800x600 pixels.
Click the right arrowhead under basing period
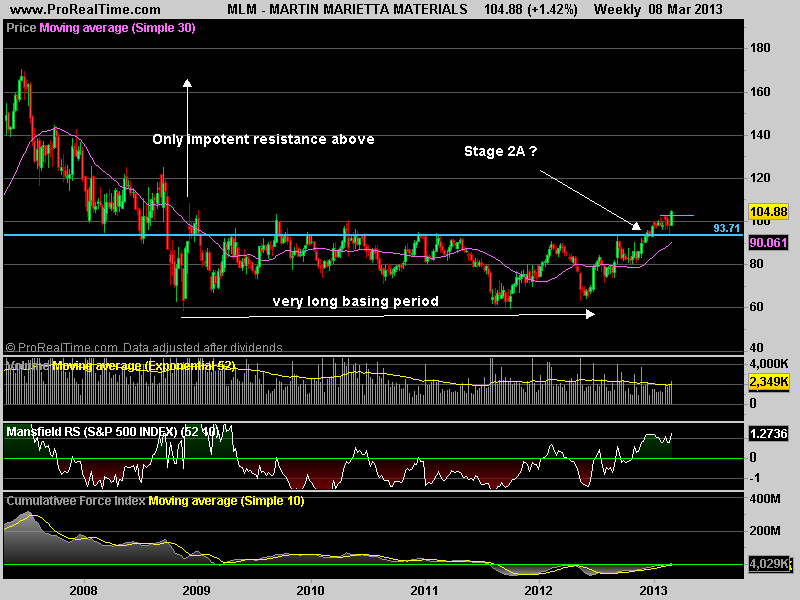(590, 314)
